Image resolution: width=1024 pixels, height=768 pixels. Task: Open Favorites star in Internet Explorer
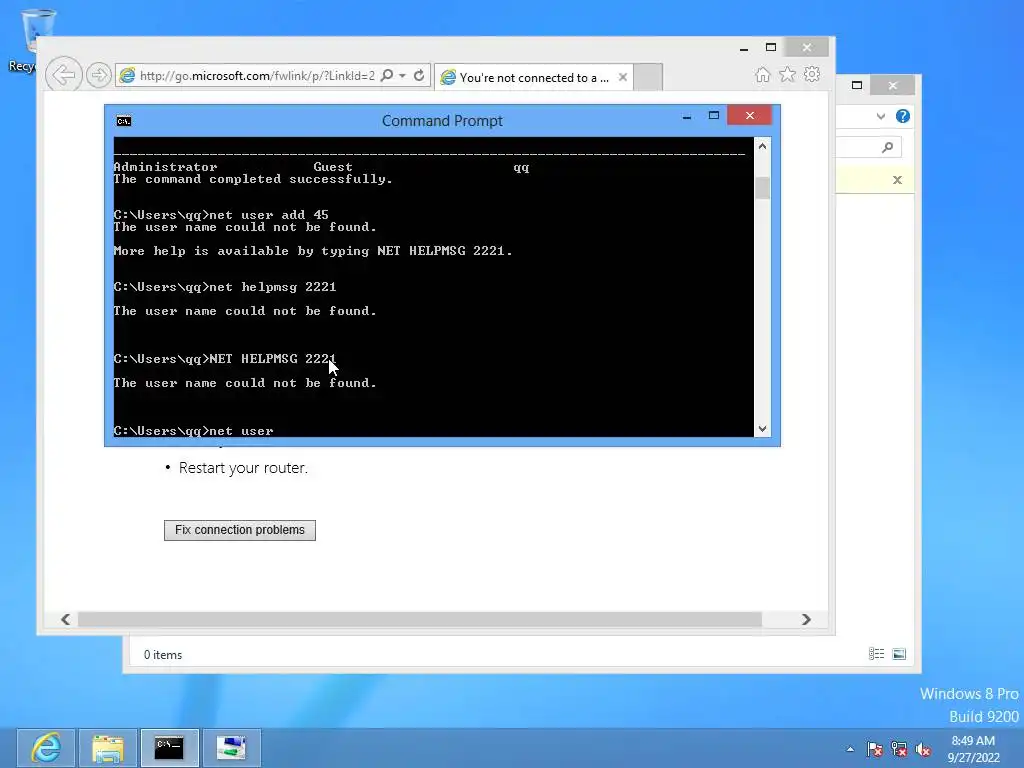pos(787,74)
